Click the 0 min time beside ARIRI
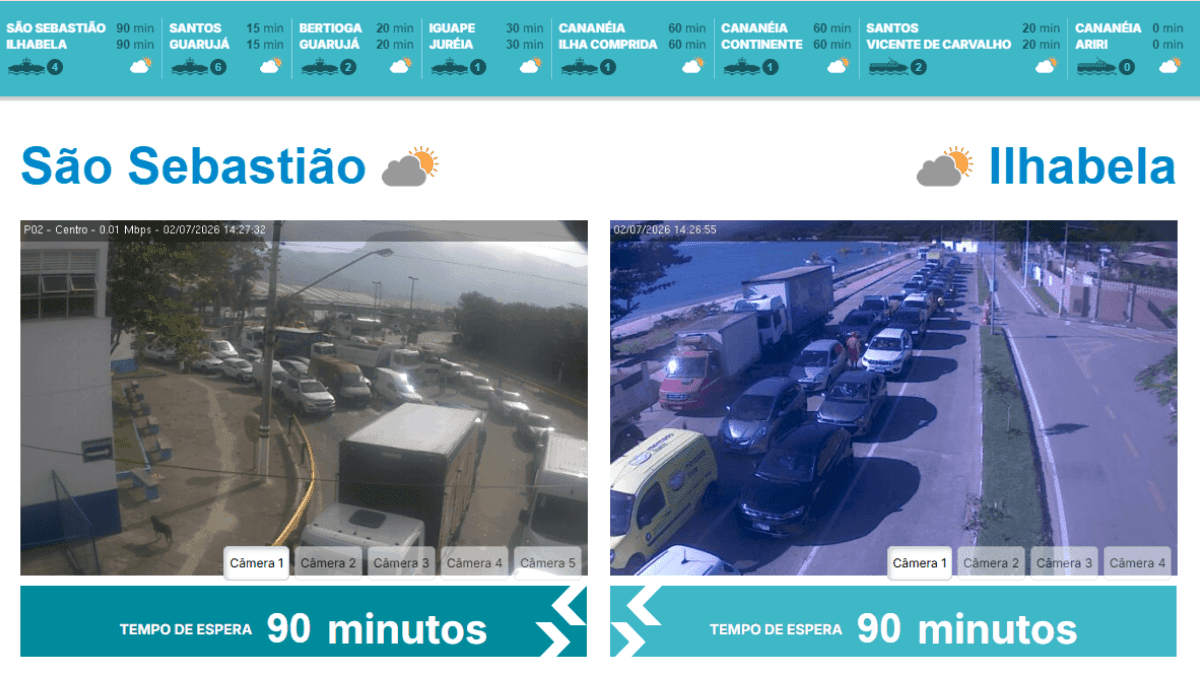 pyautogui.click(x=1167, y=44)
